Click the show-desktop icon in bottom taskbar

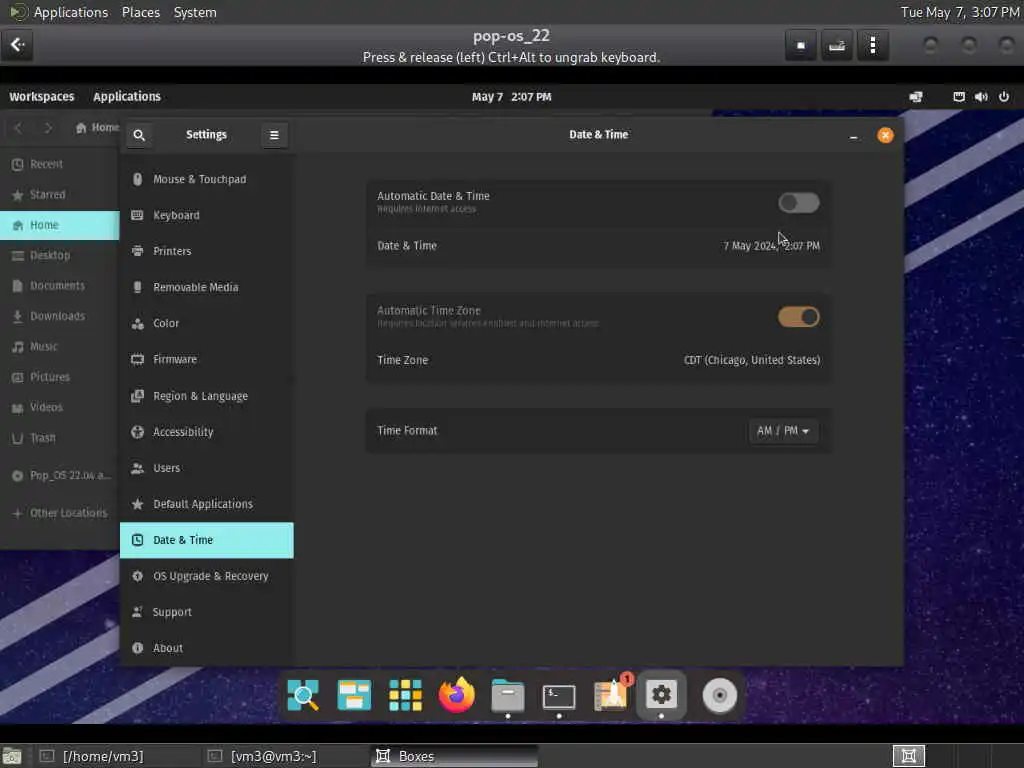(x=12, y=756)
